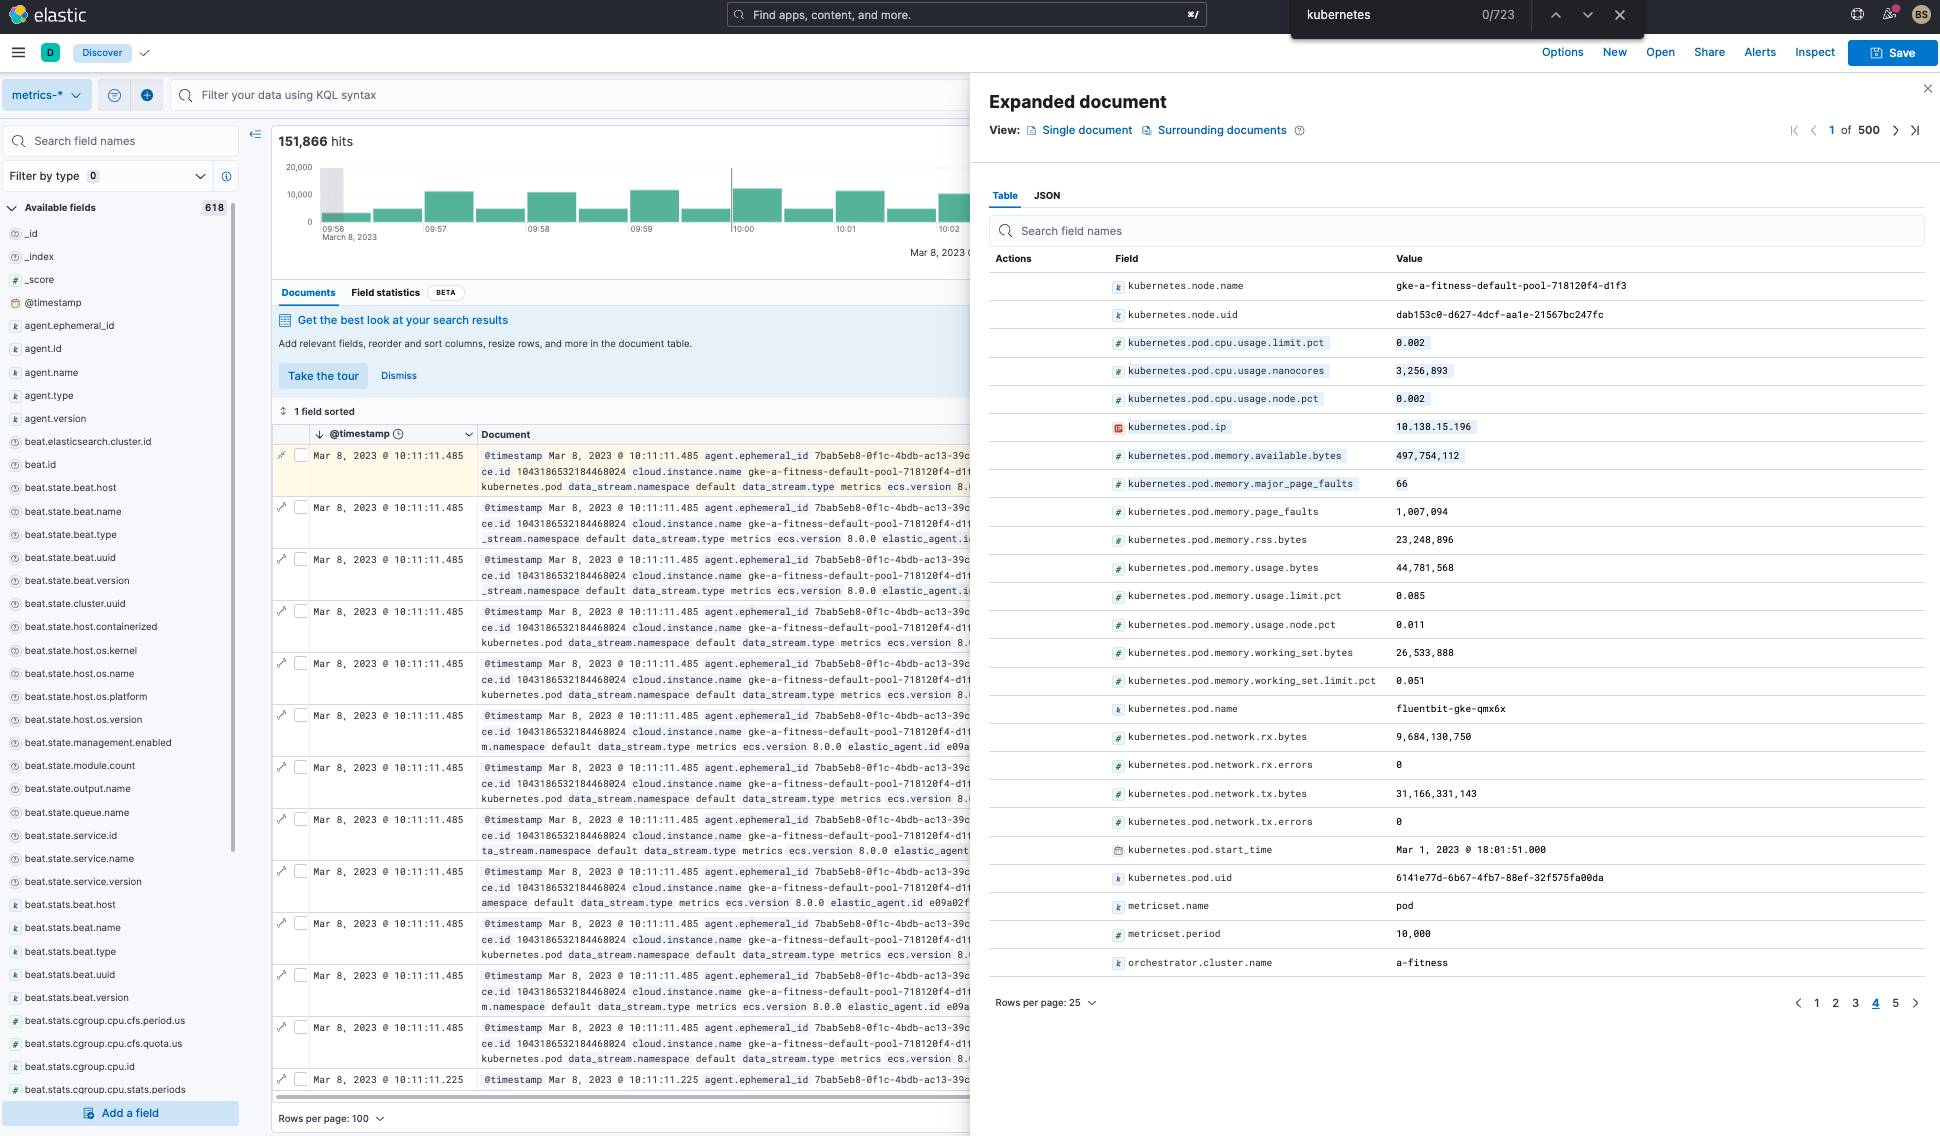
Task: Change flyout Rows per page 25 setting
Action: tap(1046, 1003)
